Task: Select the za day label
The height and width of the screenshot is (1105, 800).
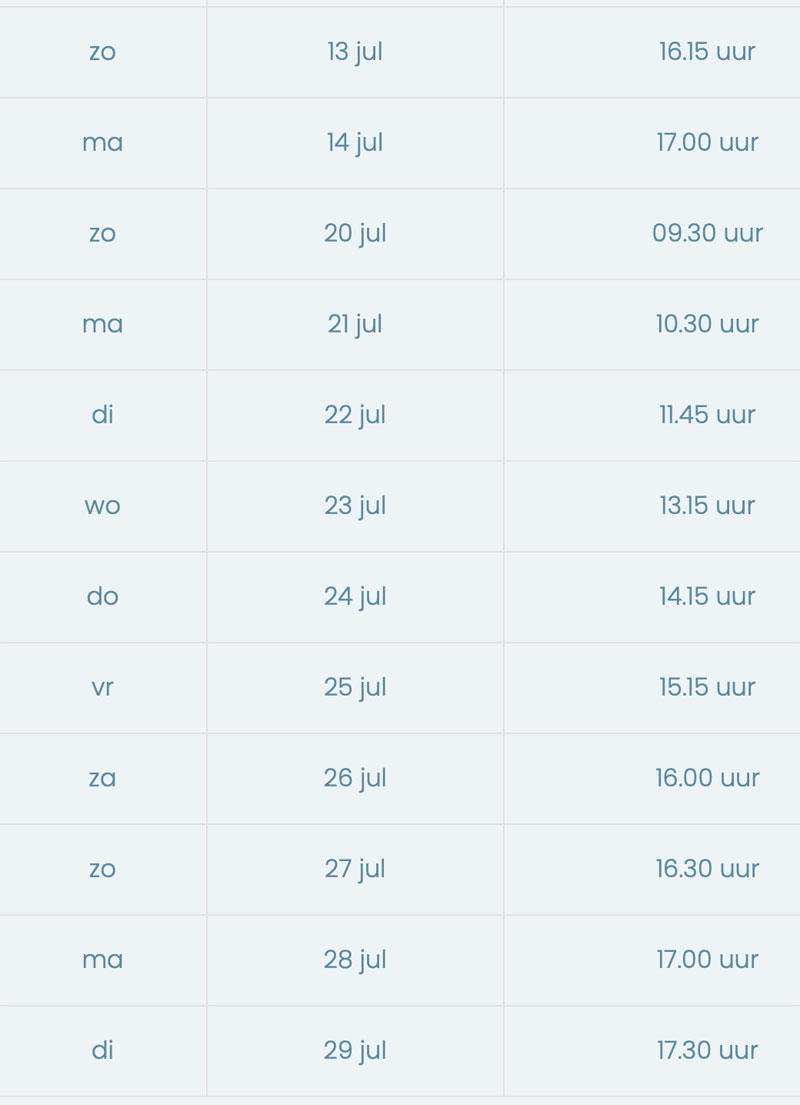Action: 102,779
